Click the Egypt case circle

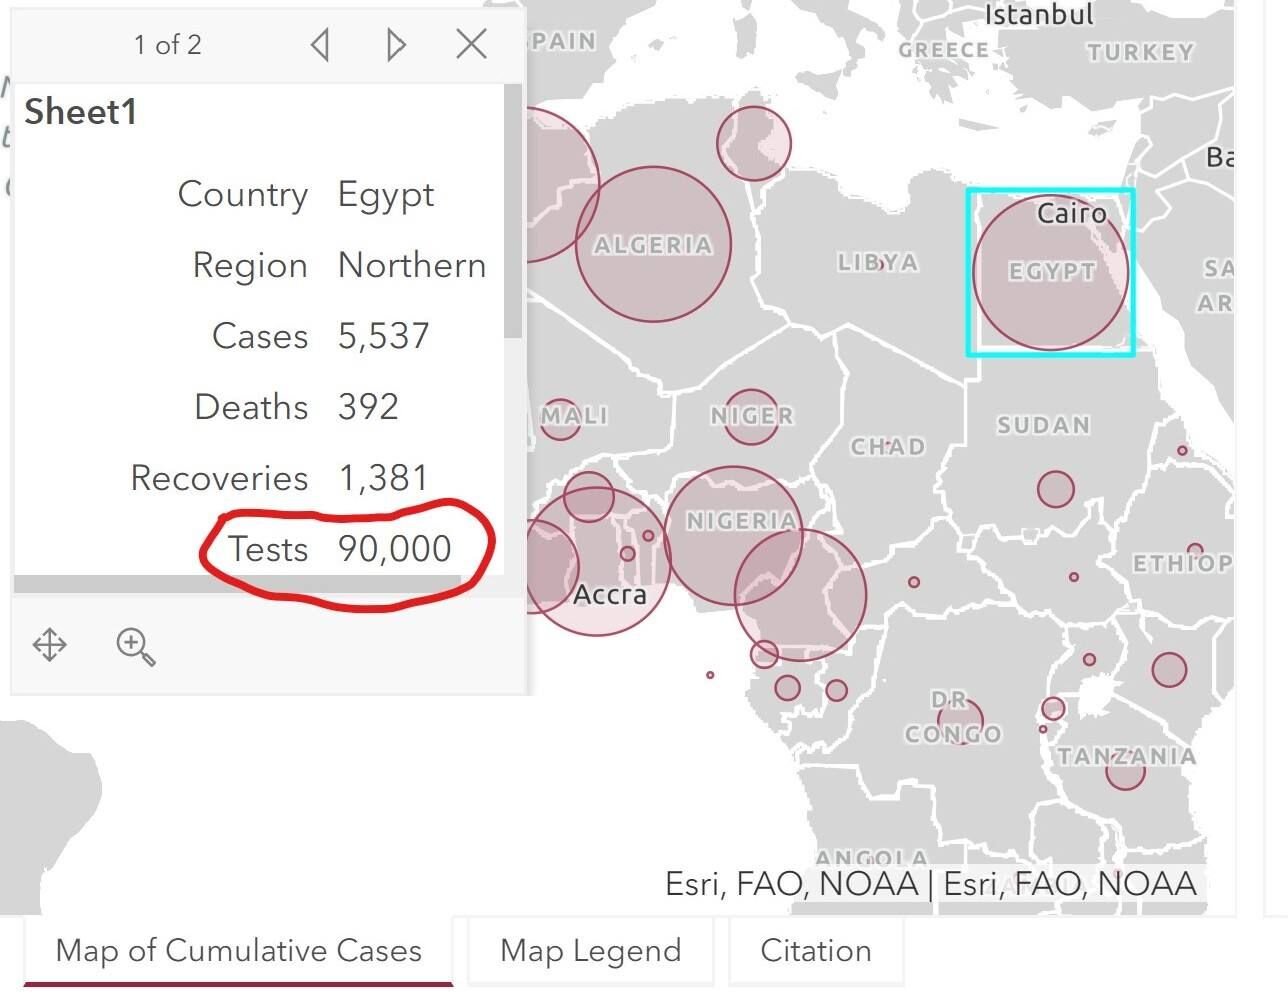click(x=1051, y=272)
